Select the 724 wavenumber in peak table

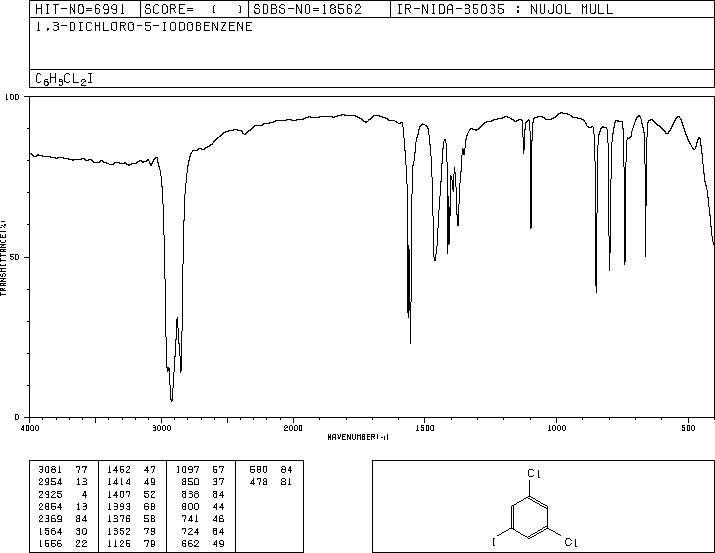pyautogui.click(x=190, y=532)
